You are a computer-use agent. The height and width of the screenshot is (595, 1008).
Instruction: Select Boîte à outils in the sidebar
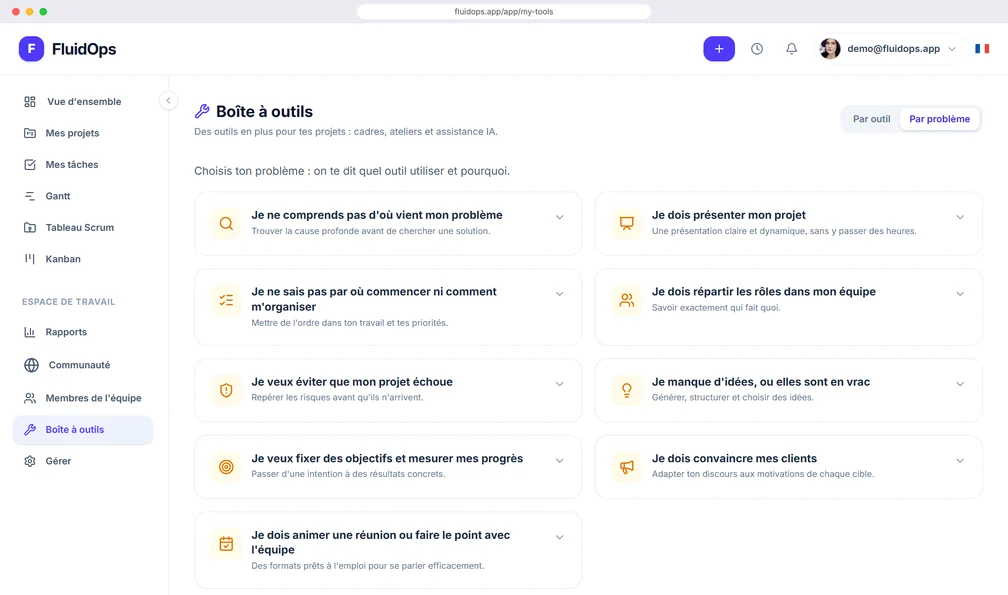pos(83,430)
